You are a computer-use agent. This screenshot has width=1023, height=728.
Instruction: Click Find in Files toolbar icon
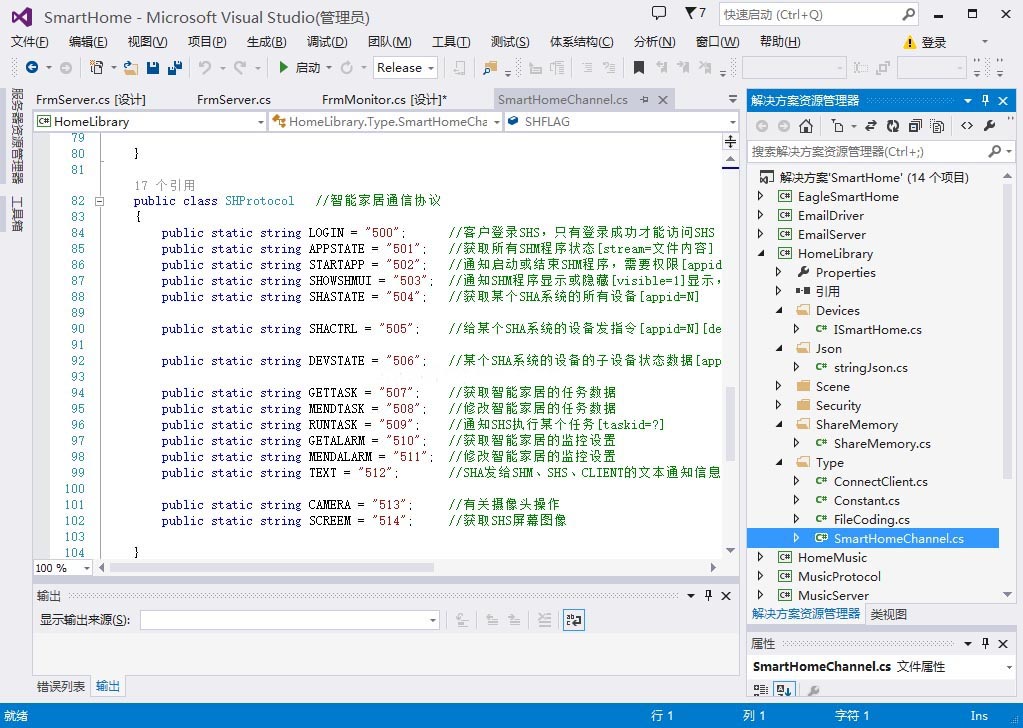click(489, 67)
